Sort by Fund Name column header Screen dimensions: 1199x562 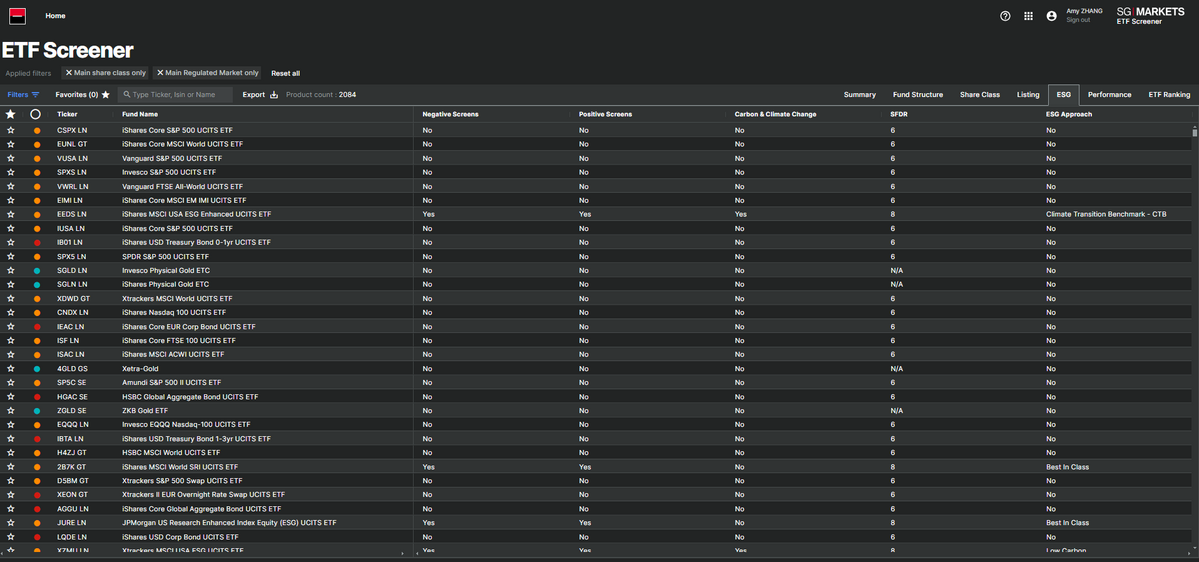point(140,115)
